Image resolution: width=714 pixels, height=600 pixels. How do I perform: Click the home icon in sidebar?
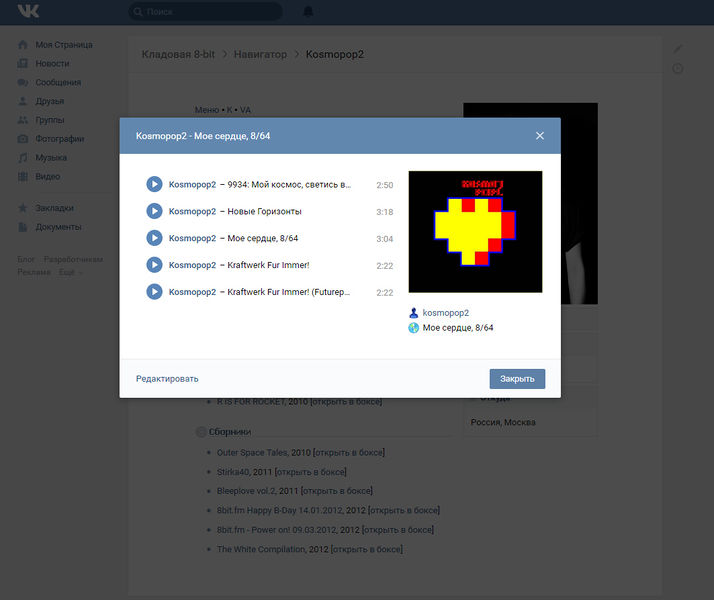tap(23, 45)
